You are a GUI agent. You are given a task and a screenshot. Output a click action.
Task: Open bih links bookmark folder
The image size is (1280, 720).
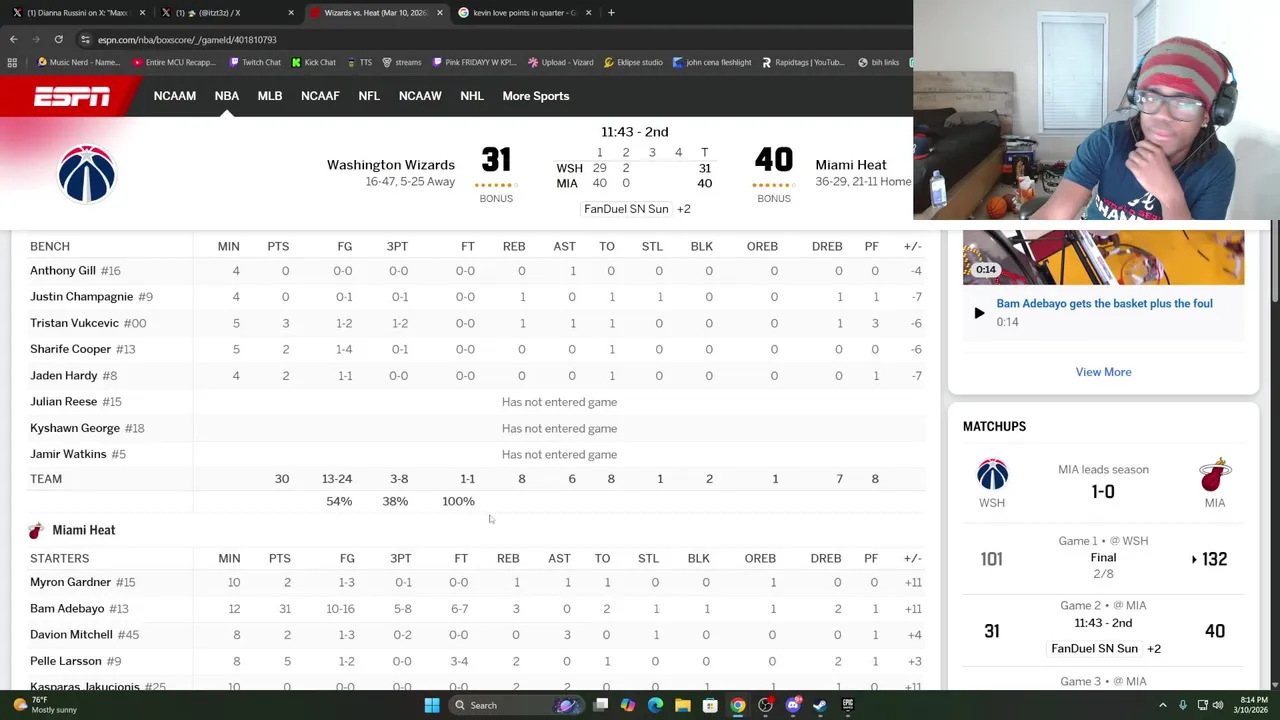tap(878, 62)
